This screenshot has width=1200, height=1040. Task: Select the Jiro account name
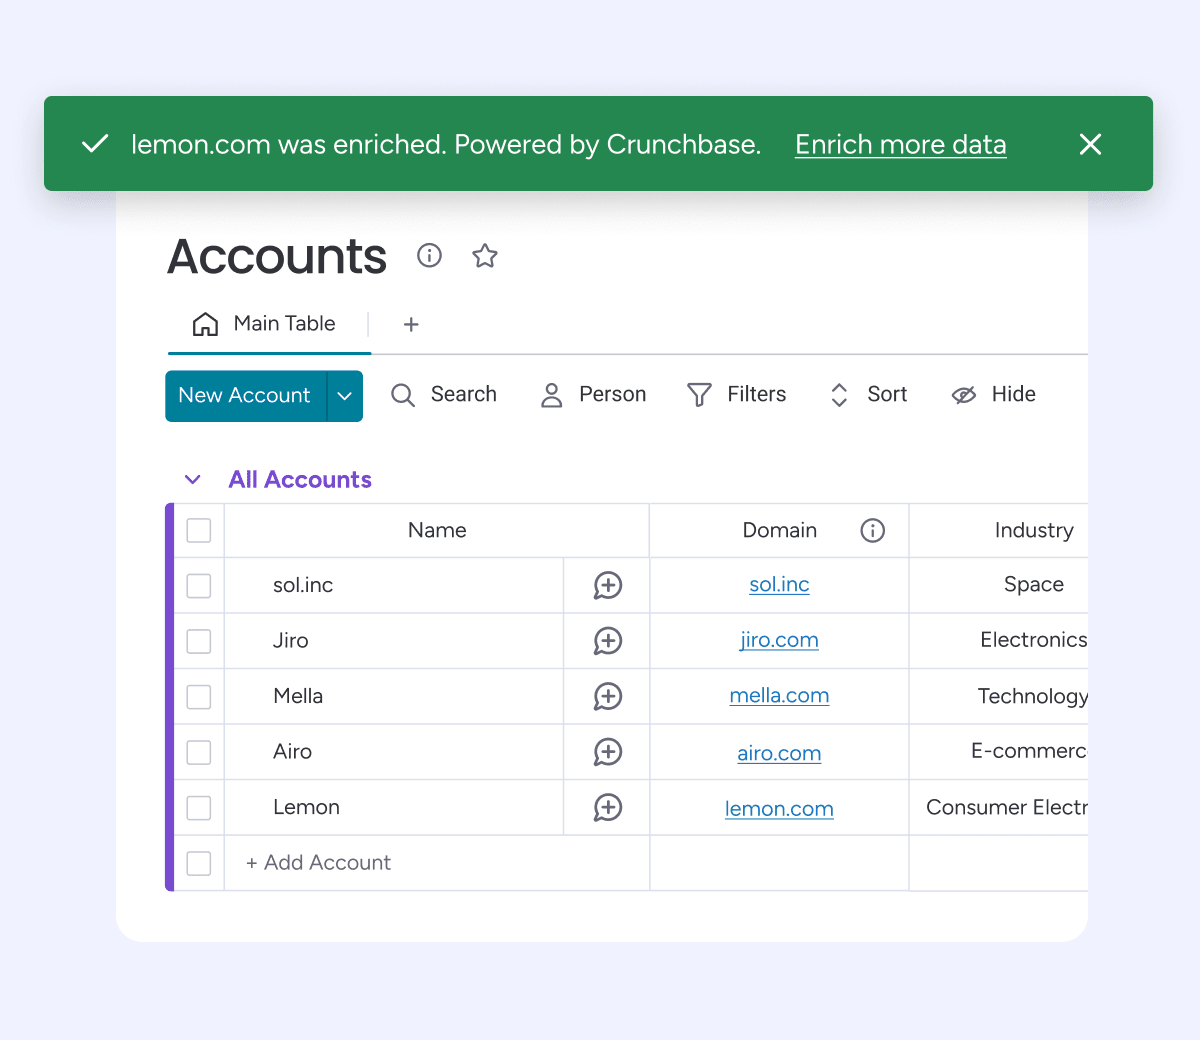[x=291, y=641]
